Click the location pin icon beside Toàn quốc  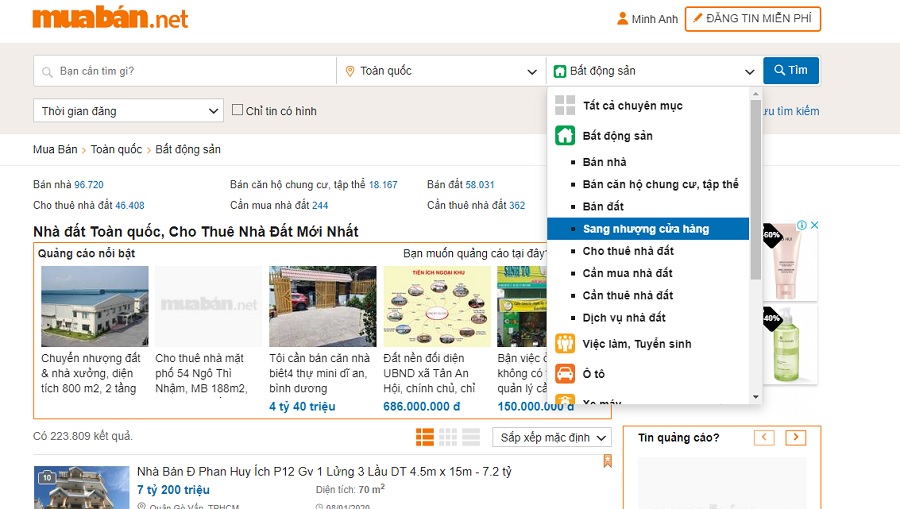[350, 71]
